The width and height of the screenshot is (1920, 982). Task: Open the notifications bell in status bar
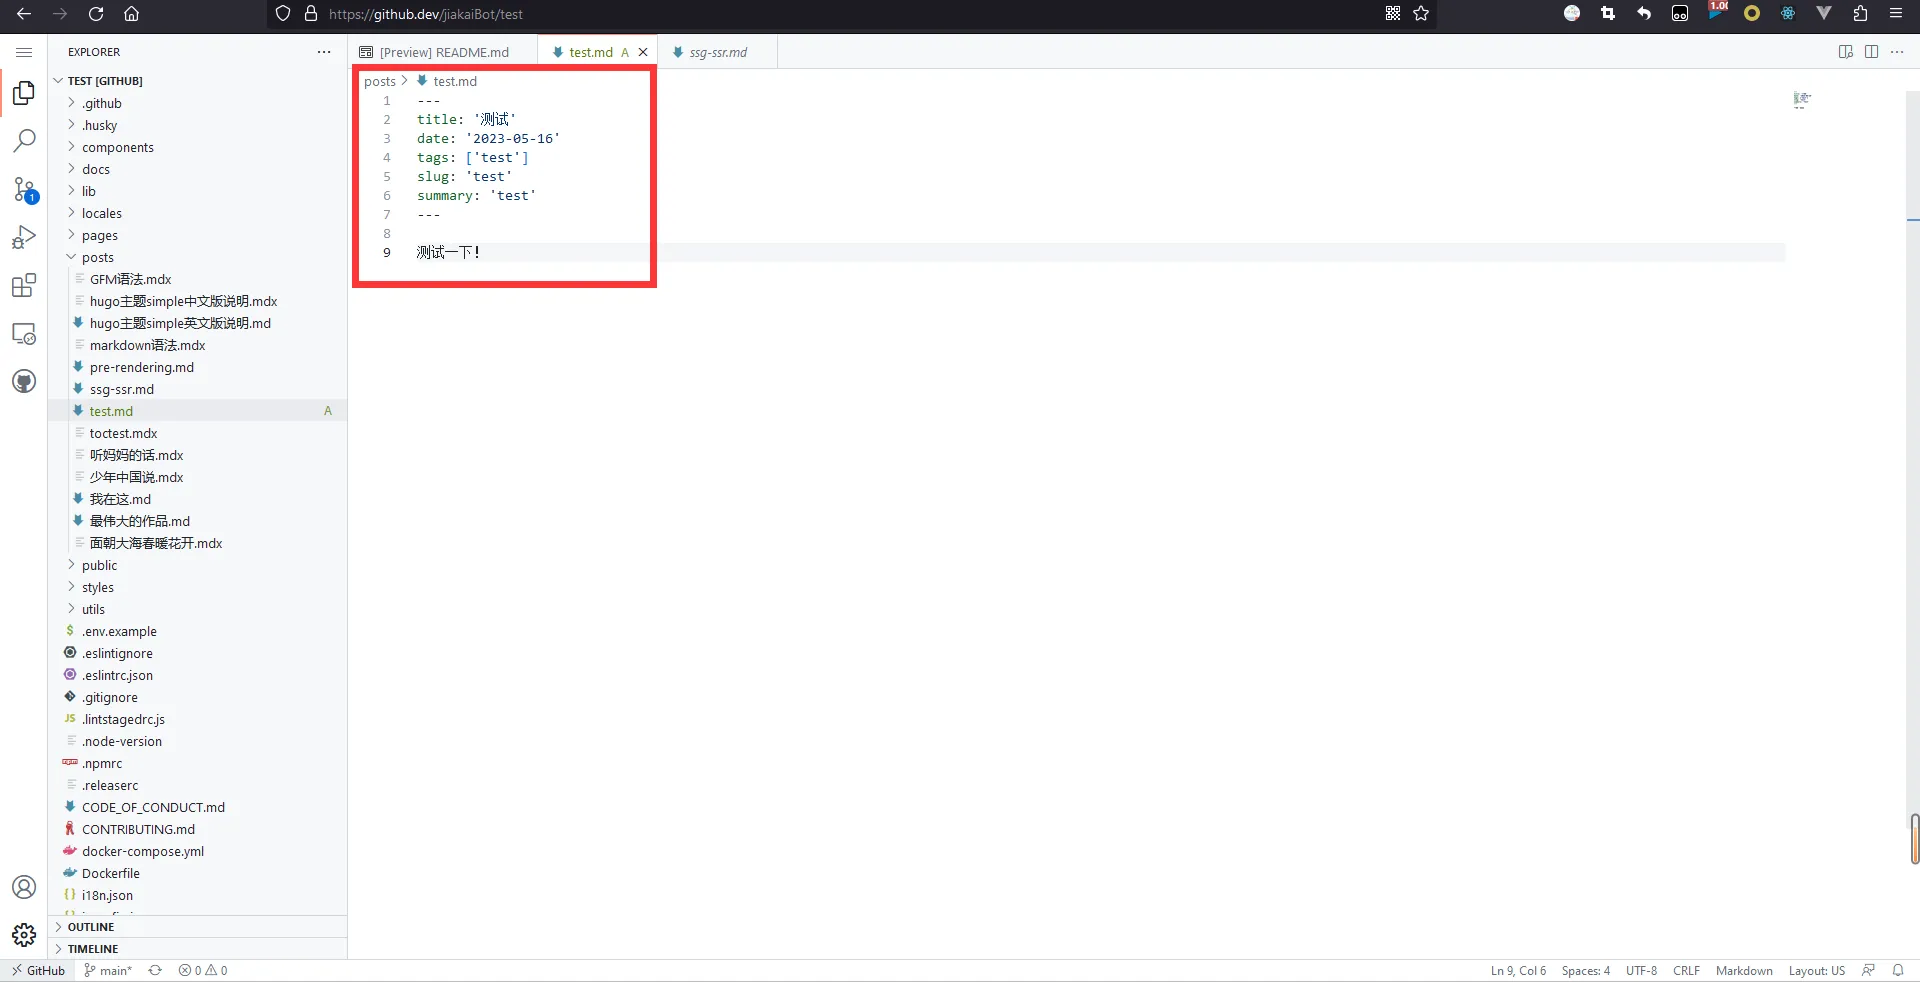(x=1898, y=970)
